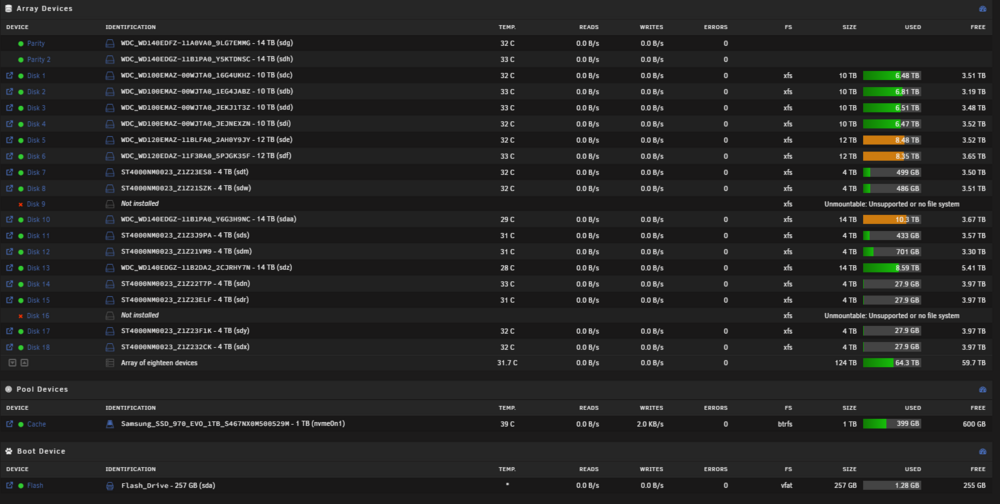
Task: Open the browse icon for Disk 1
Action: [10, 75]
